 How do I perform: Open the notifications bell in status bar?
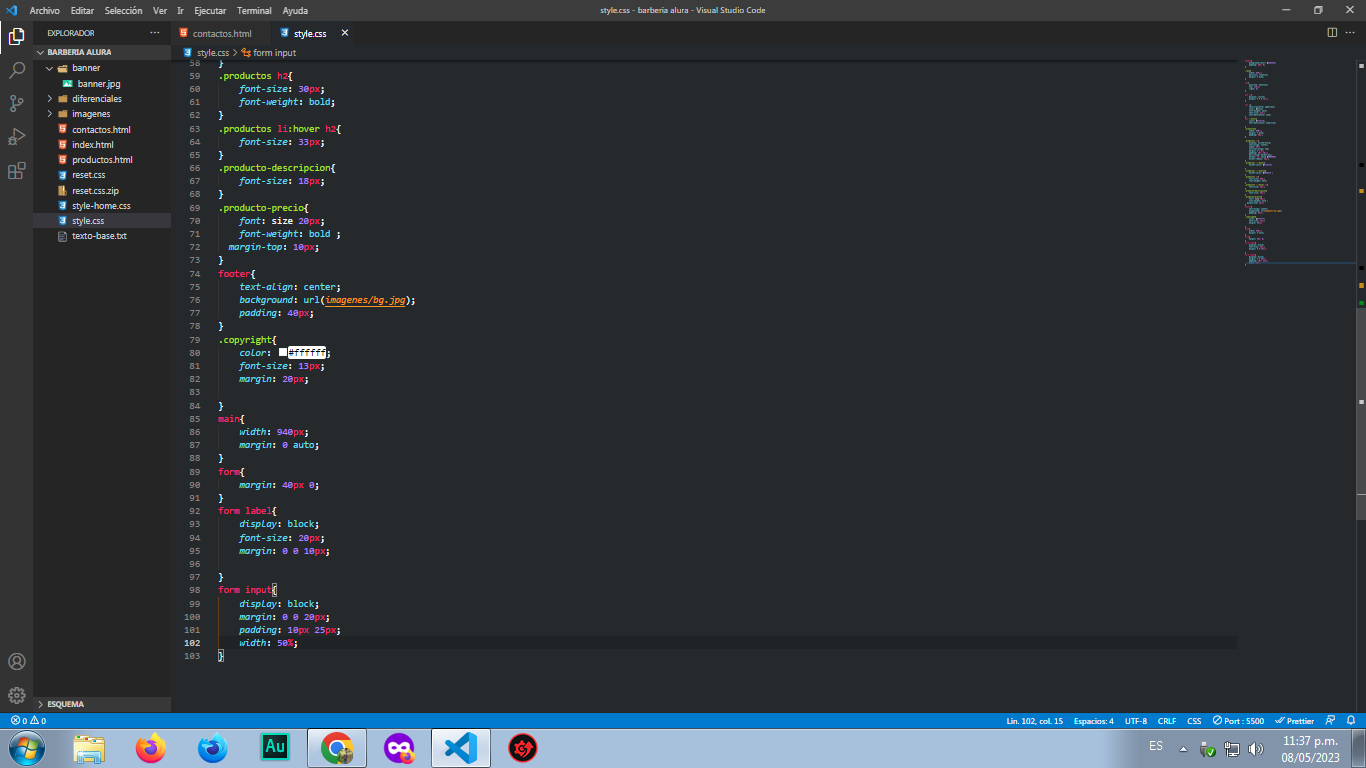coord(1350,720)
